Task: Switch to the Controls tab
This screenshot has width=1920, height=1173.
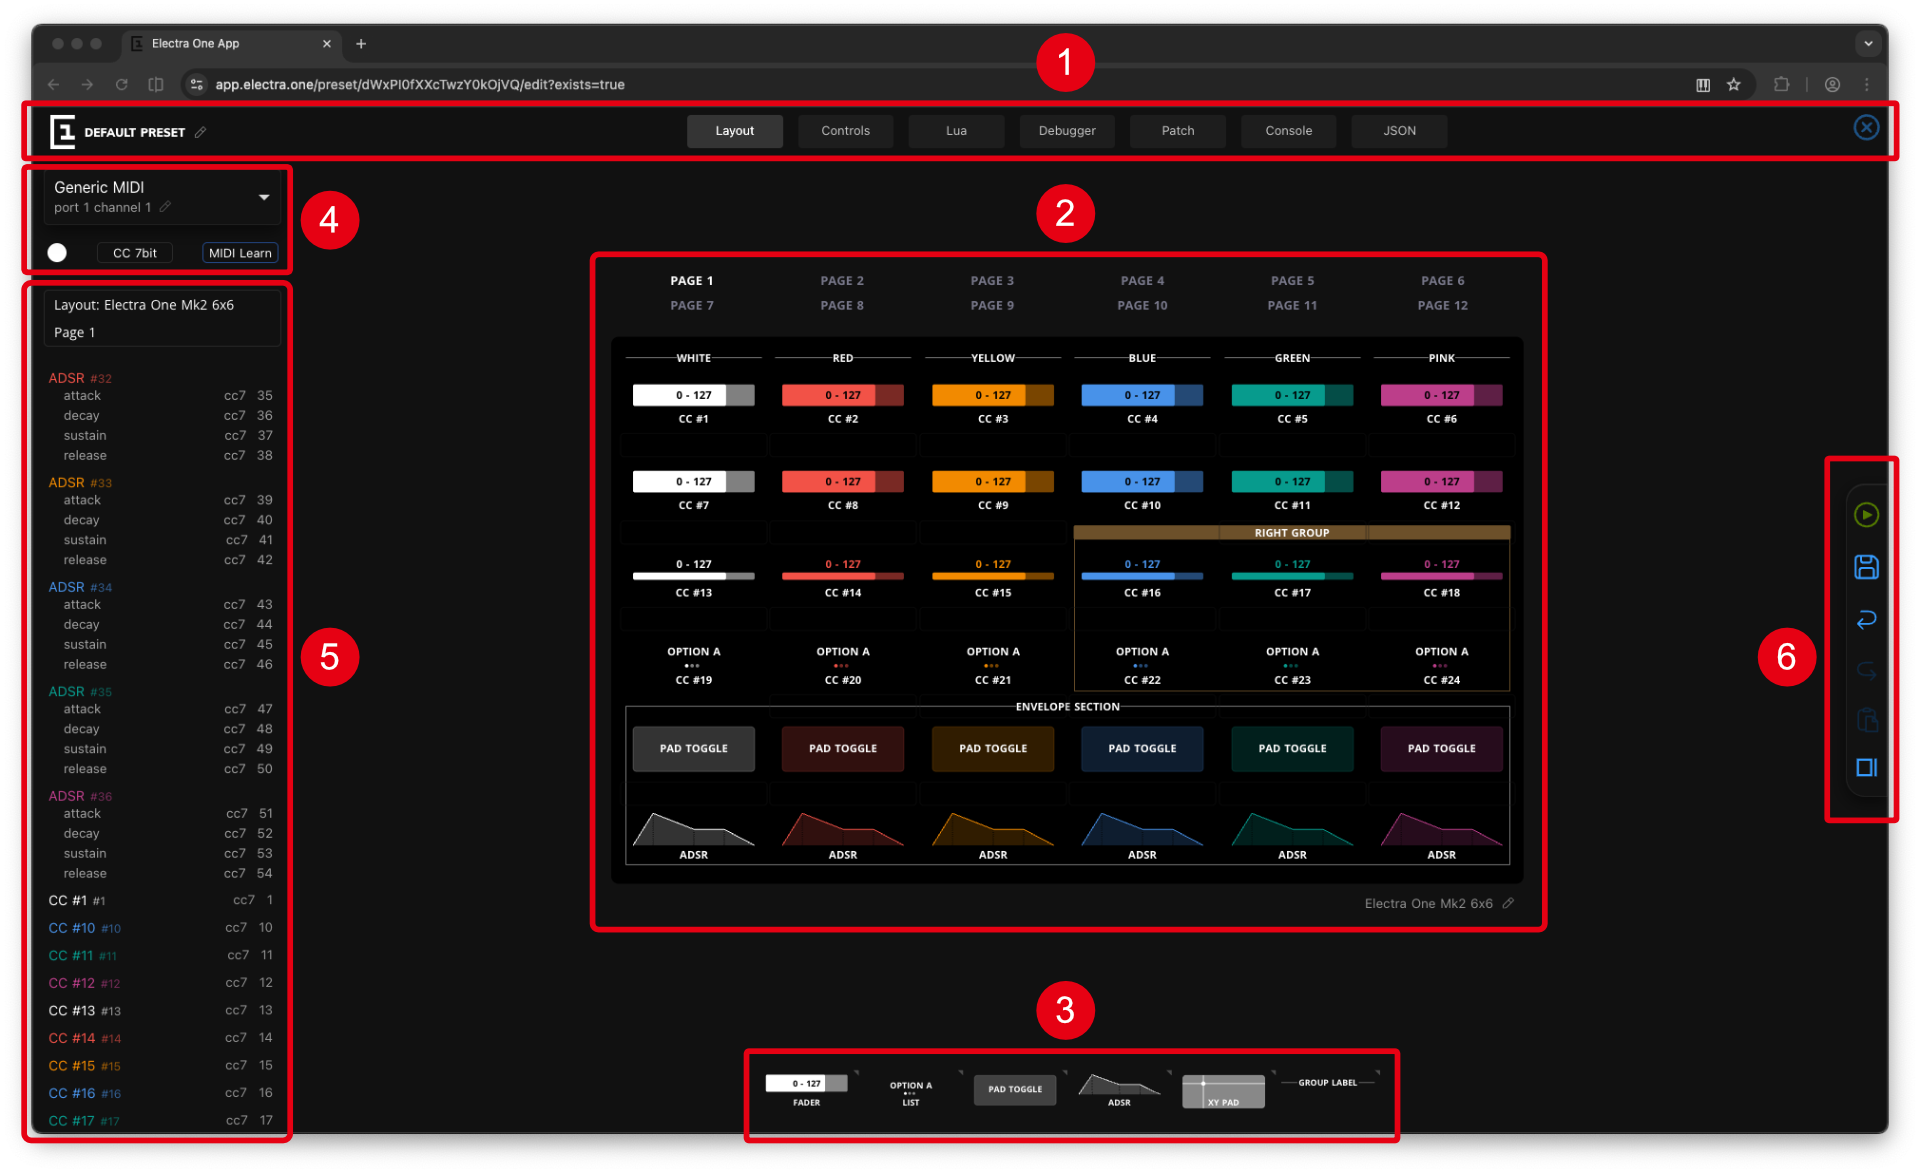Action: (845, 131)
